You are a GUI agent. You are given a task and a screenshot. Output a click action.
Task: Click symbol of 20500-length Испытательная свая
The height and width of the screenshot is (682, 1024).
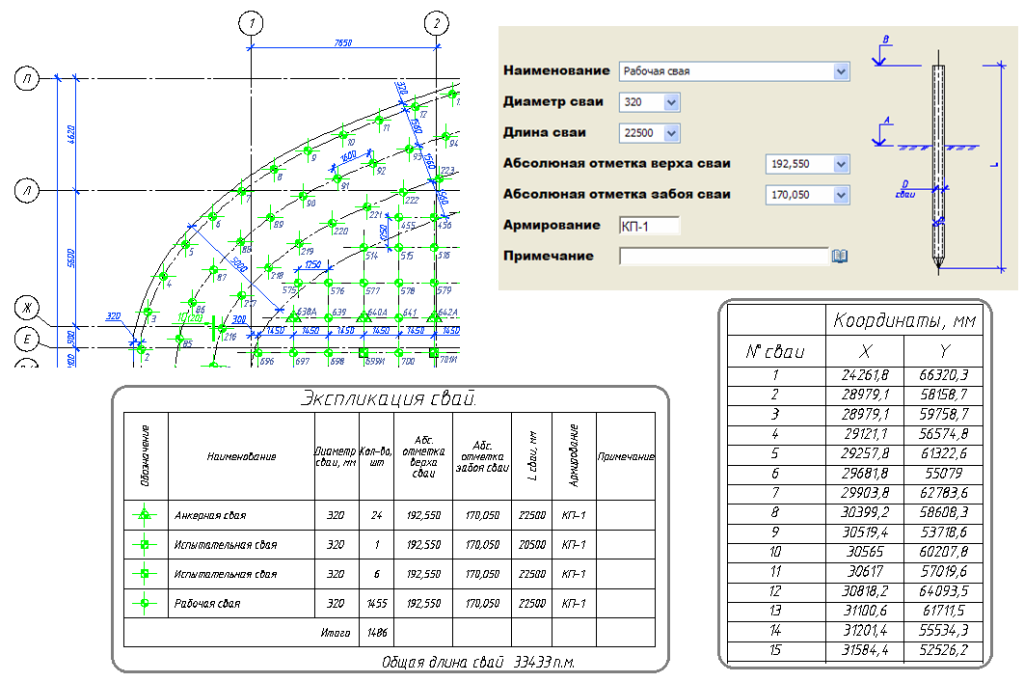click(x=145, y=545)
